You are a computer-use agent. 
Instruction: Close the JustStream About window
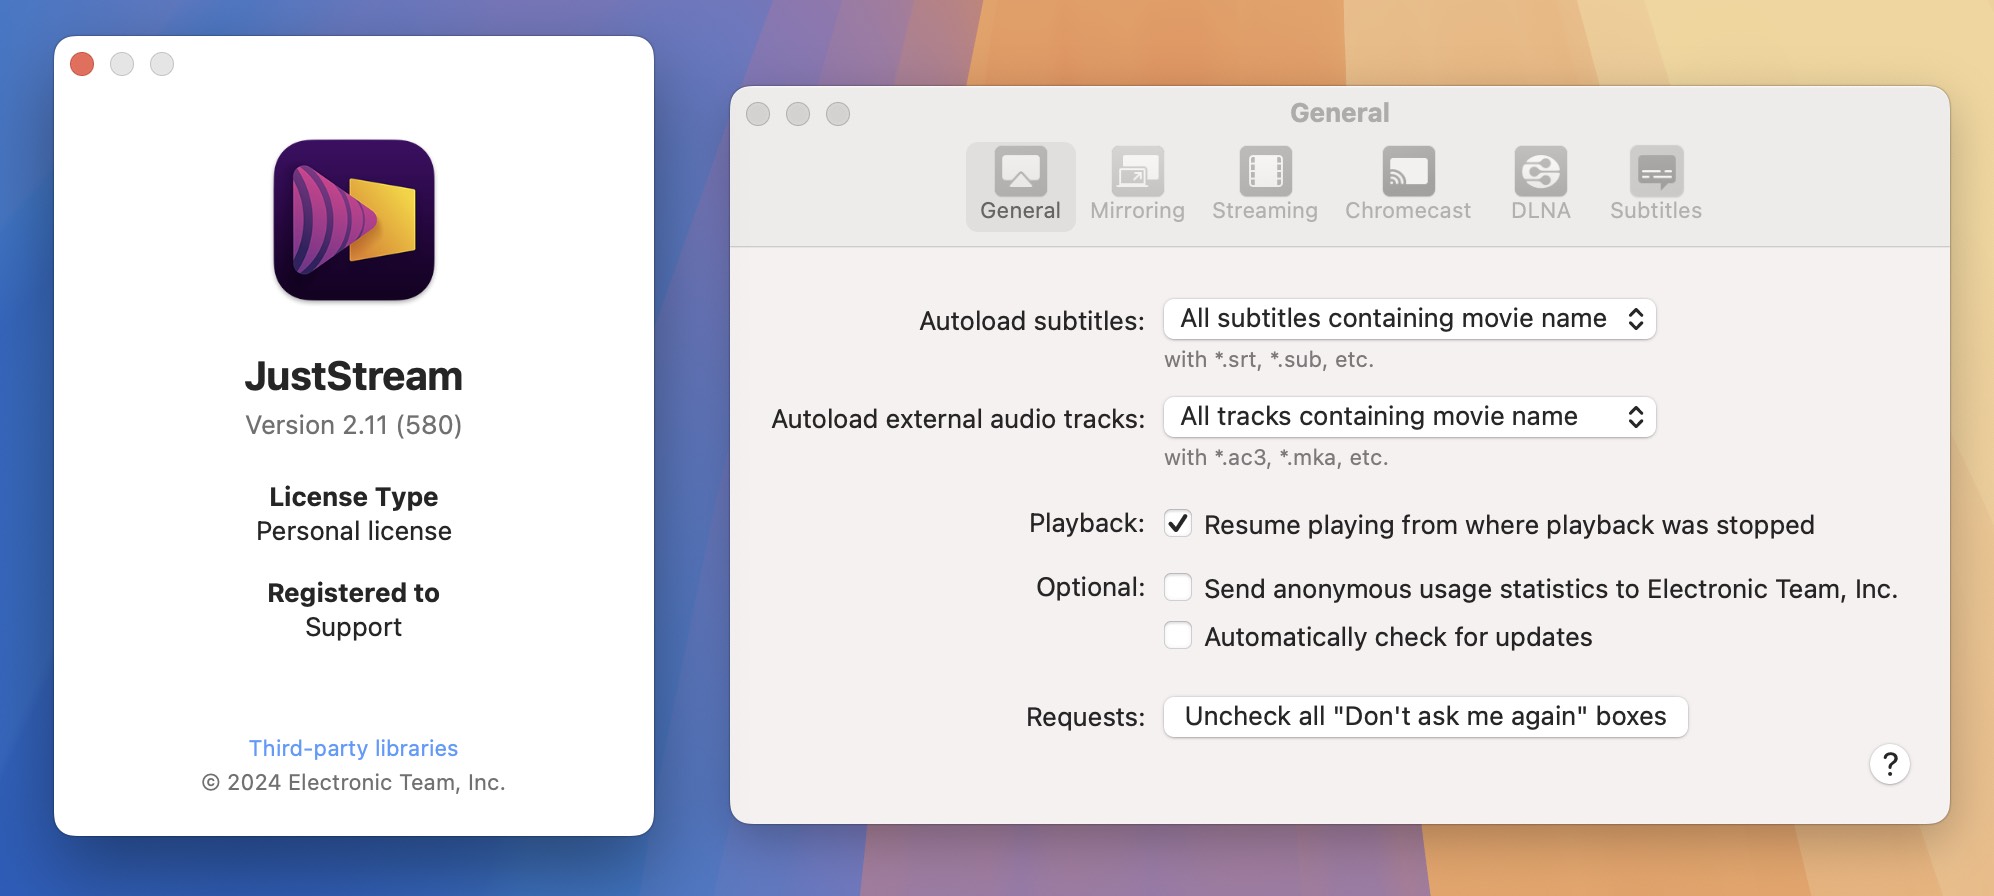coord(82,64)
